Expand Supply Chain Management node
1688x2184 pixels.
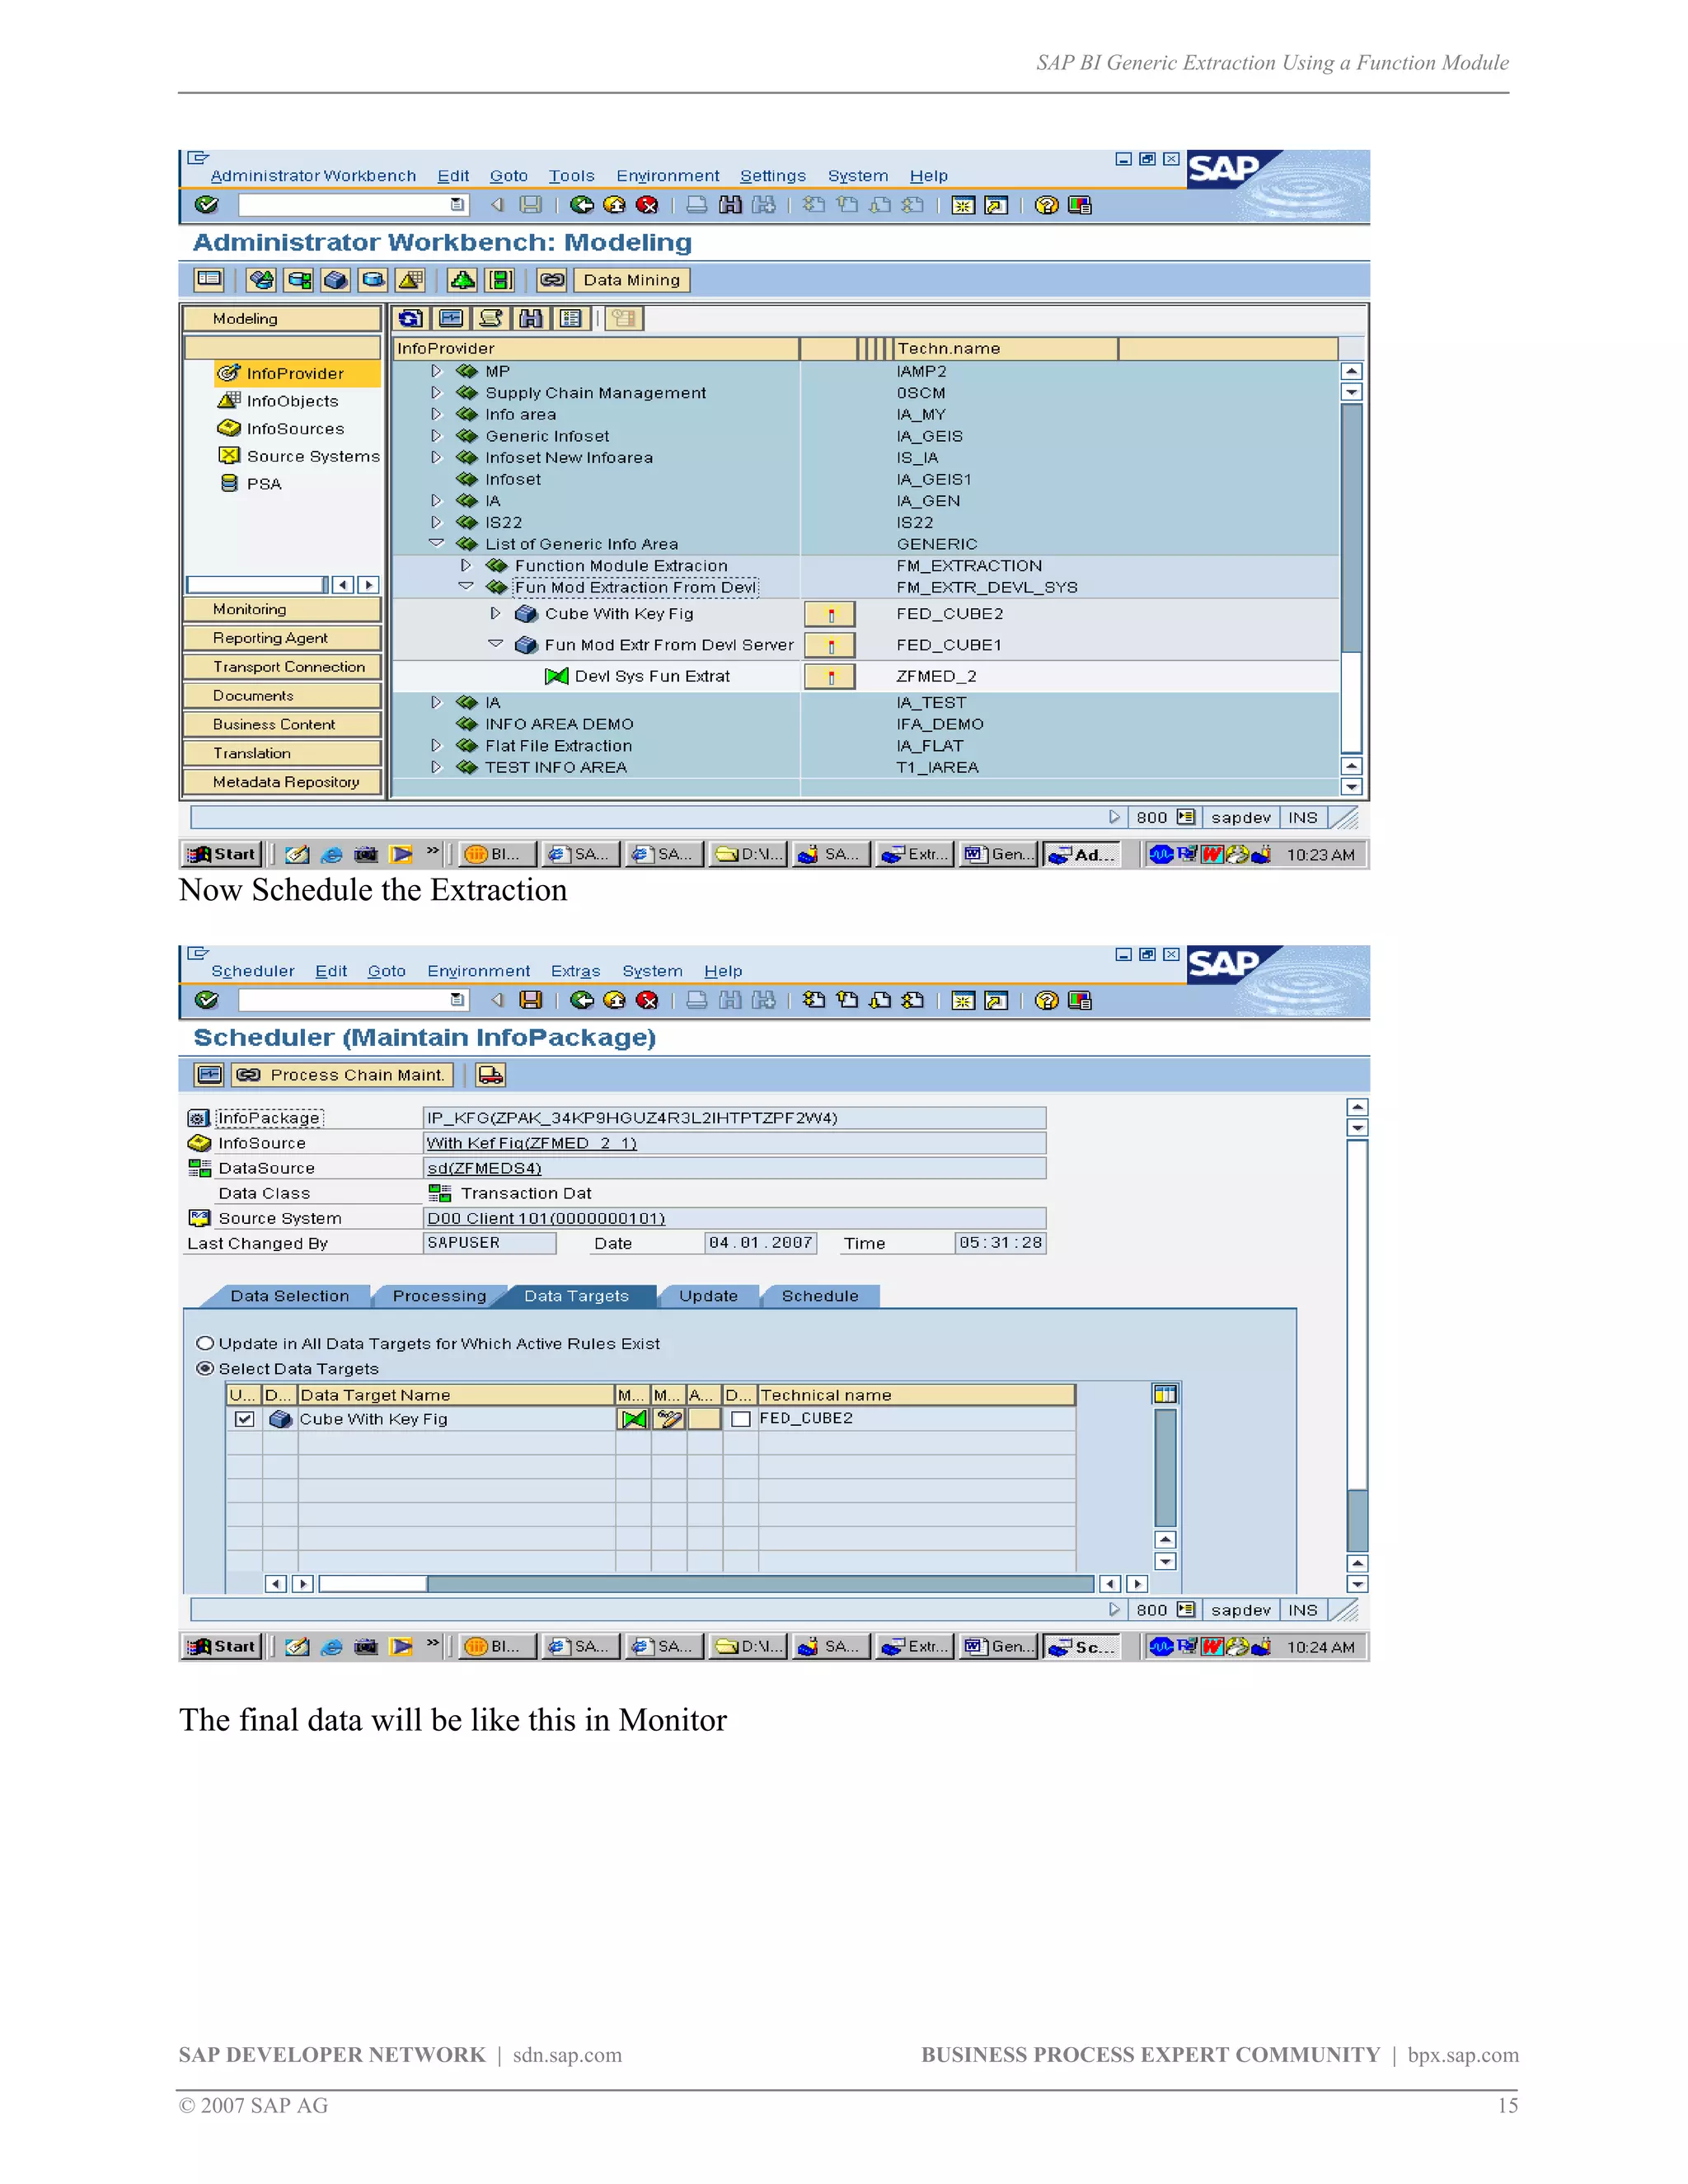click(x=436, y=393)
